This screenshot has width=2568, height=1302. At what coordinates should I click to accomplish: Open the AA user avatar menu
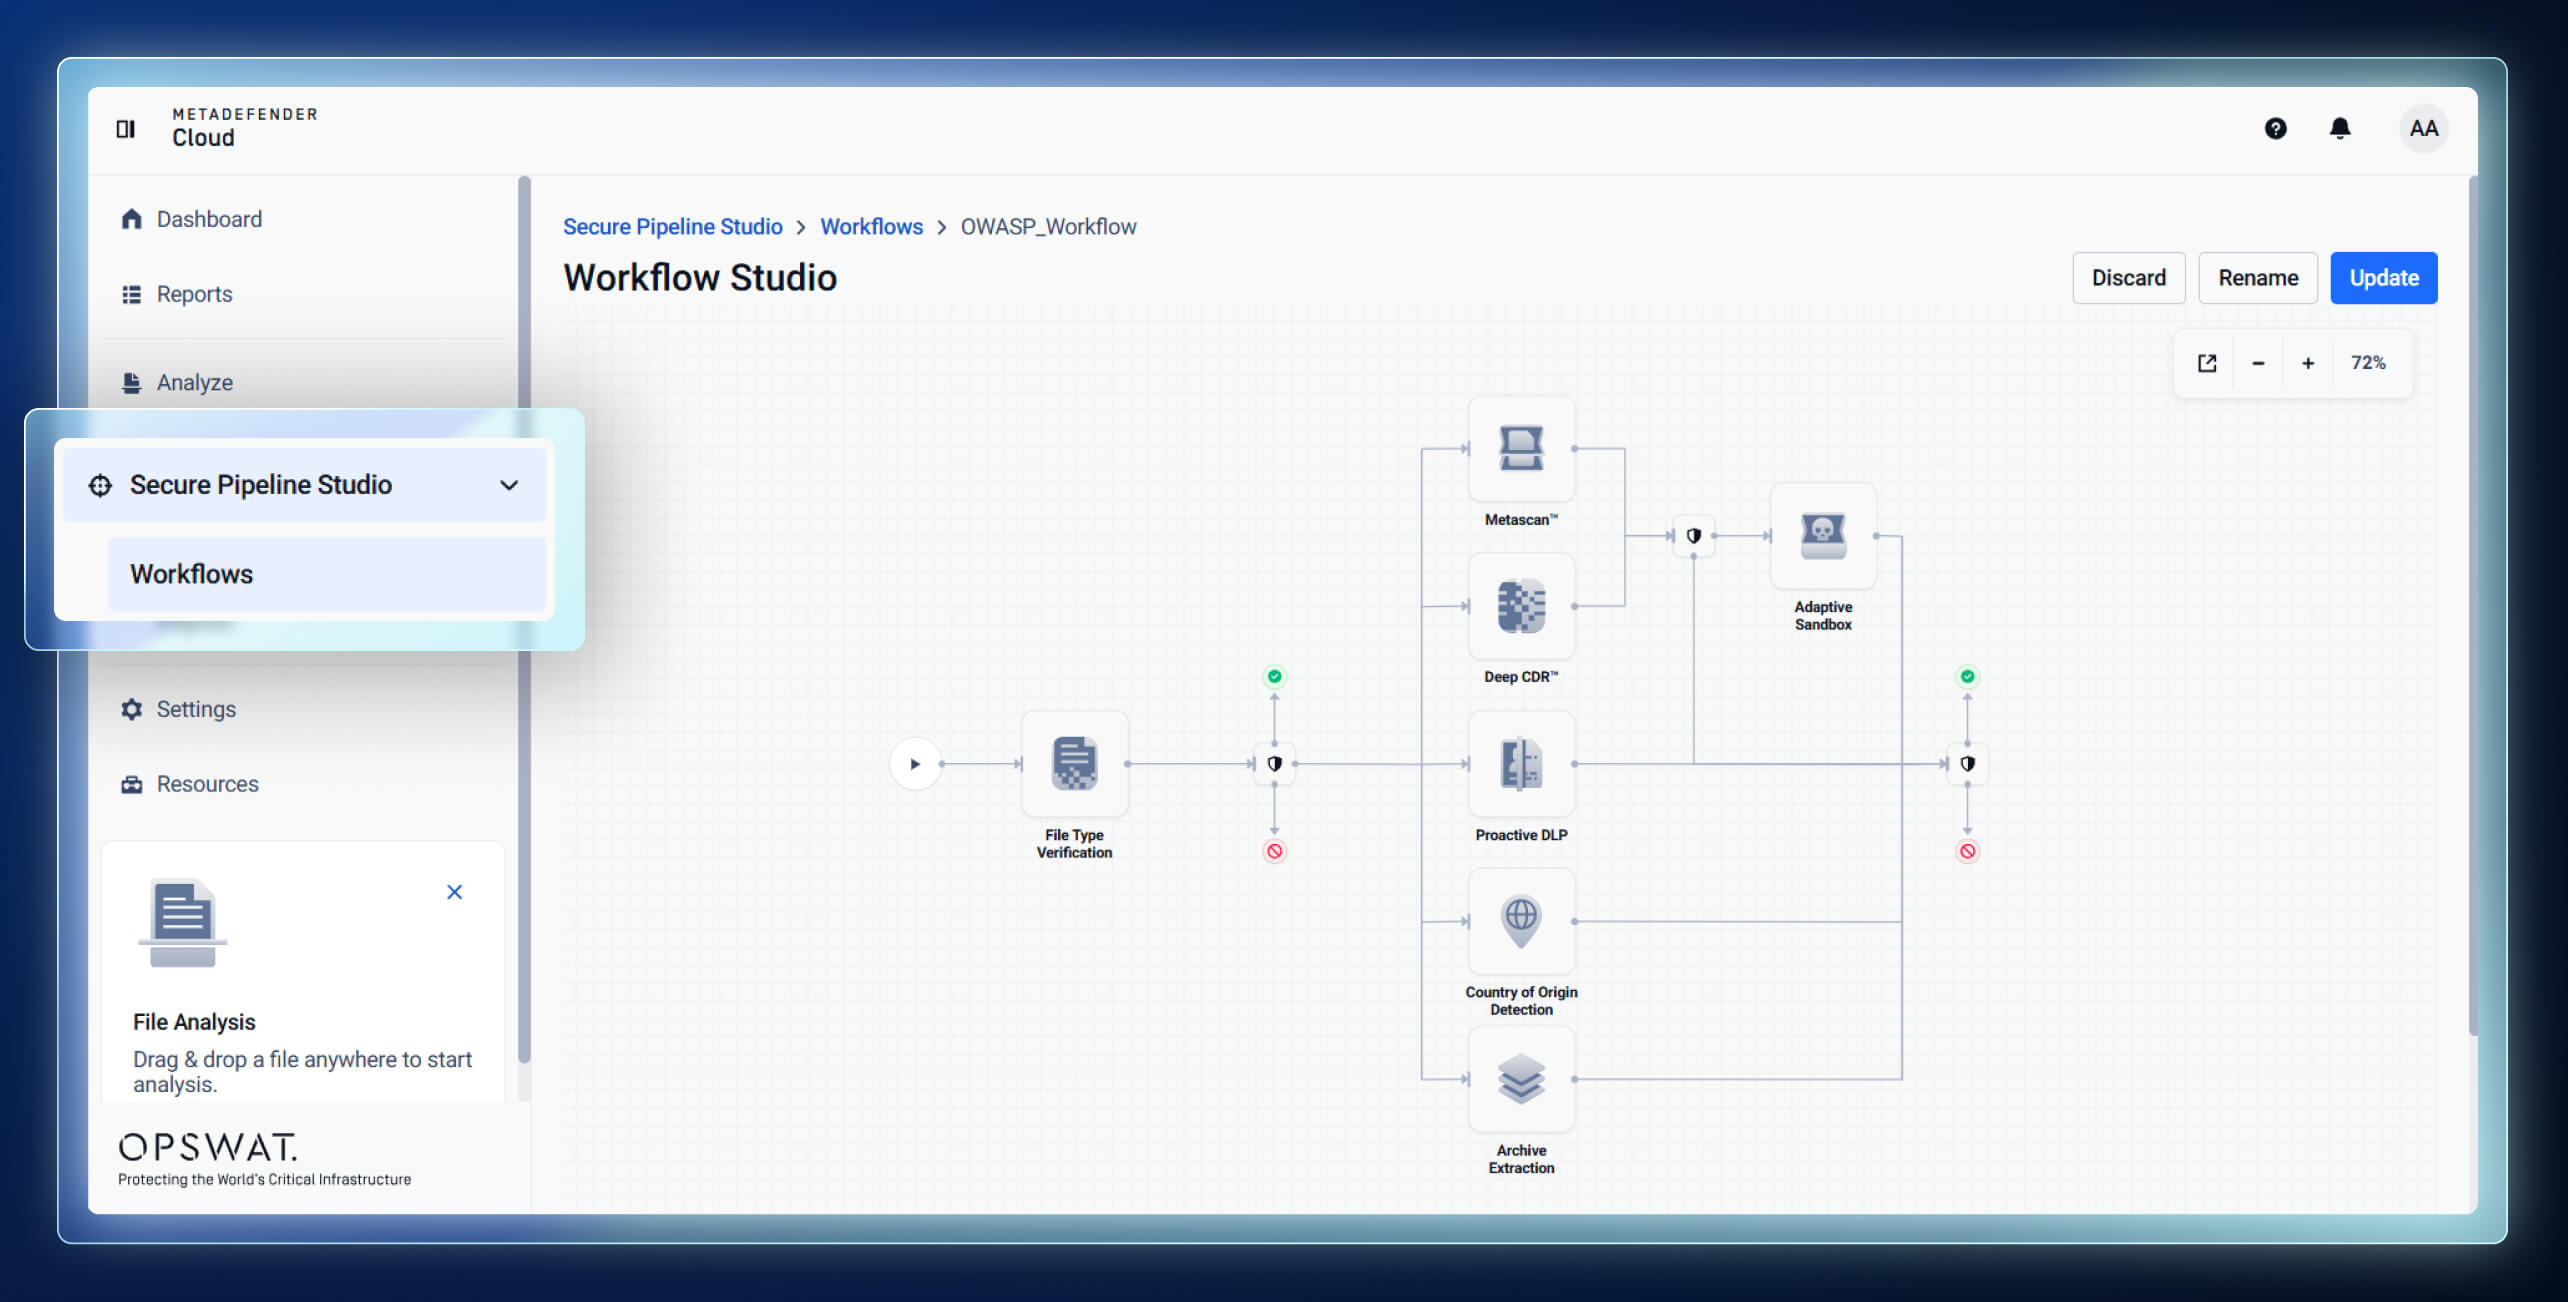pyautogui.click(x=2423, y=128)
